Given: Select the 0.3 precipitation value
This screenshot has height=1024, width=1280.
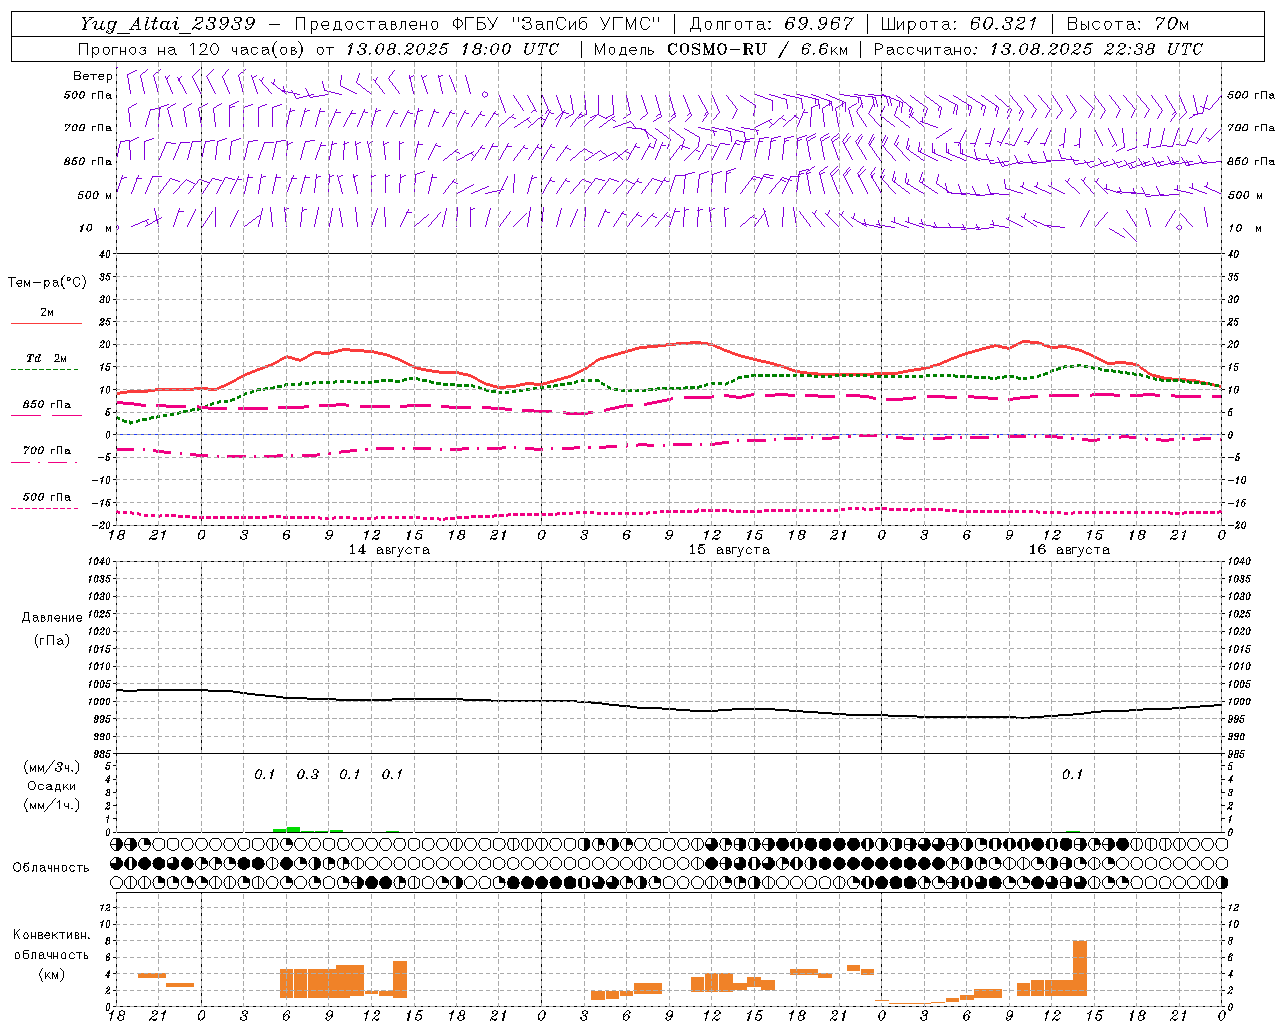Looking at the screenshot, I should (308, 775).
